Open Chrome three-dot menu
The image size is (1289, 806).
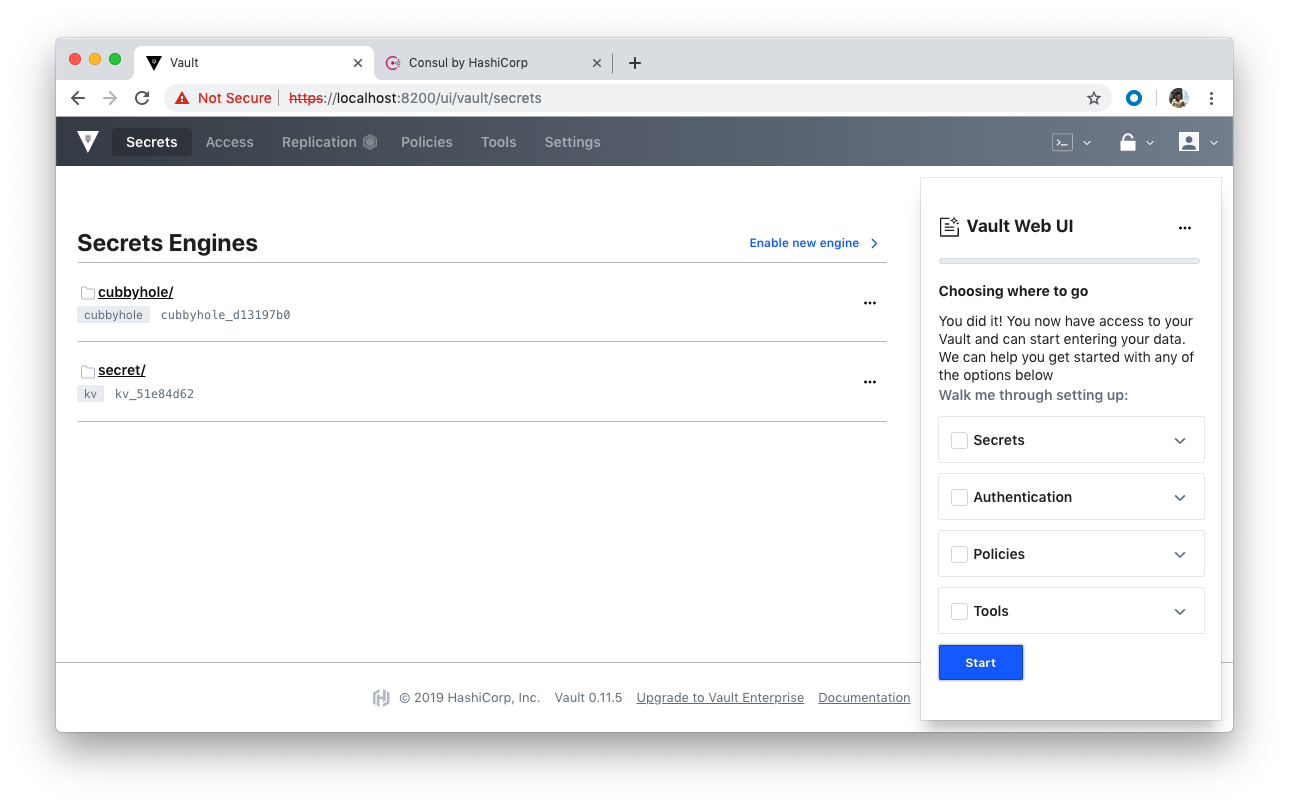pyautogui.click(x=1211, y=98)
